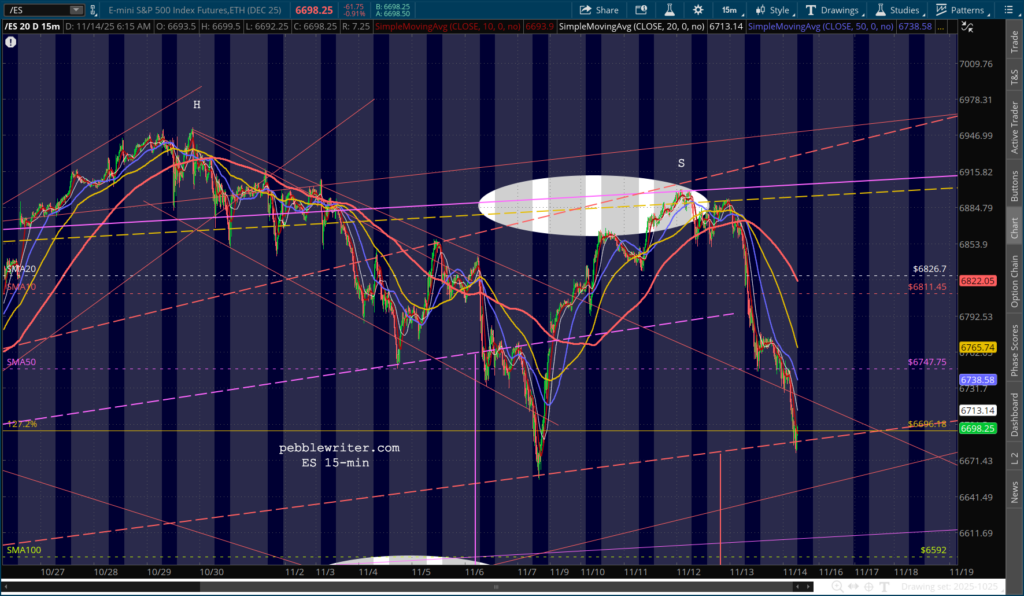The width and height of the screenshot is (1024, 596).
Task: Click the candlestick Style icon
Action: [760, 10]
